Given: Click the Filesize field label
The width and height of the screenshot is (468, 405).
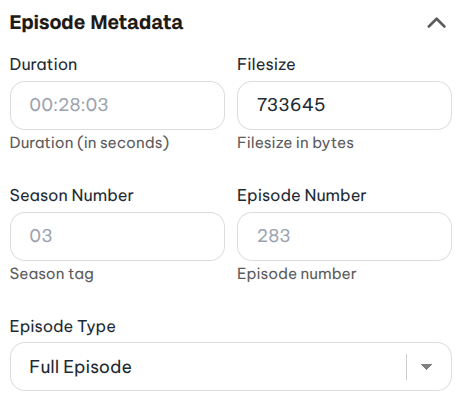Looking at the screenshot, I should pyautogui.click(x=266, y=64).
